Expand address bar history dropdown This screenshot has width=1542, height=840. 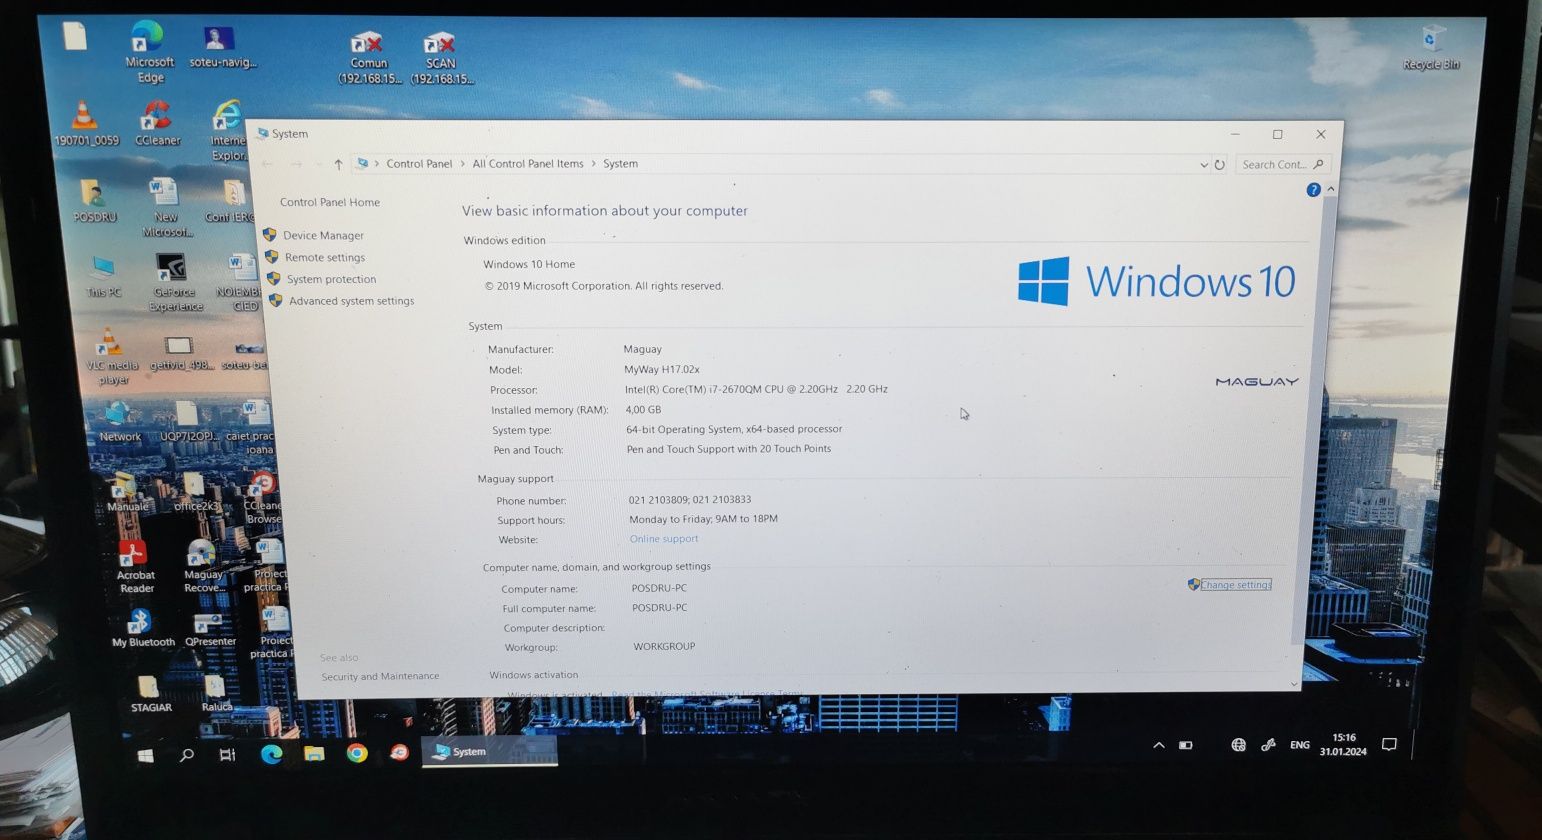pos(1203,165)
